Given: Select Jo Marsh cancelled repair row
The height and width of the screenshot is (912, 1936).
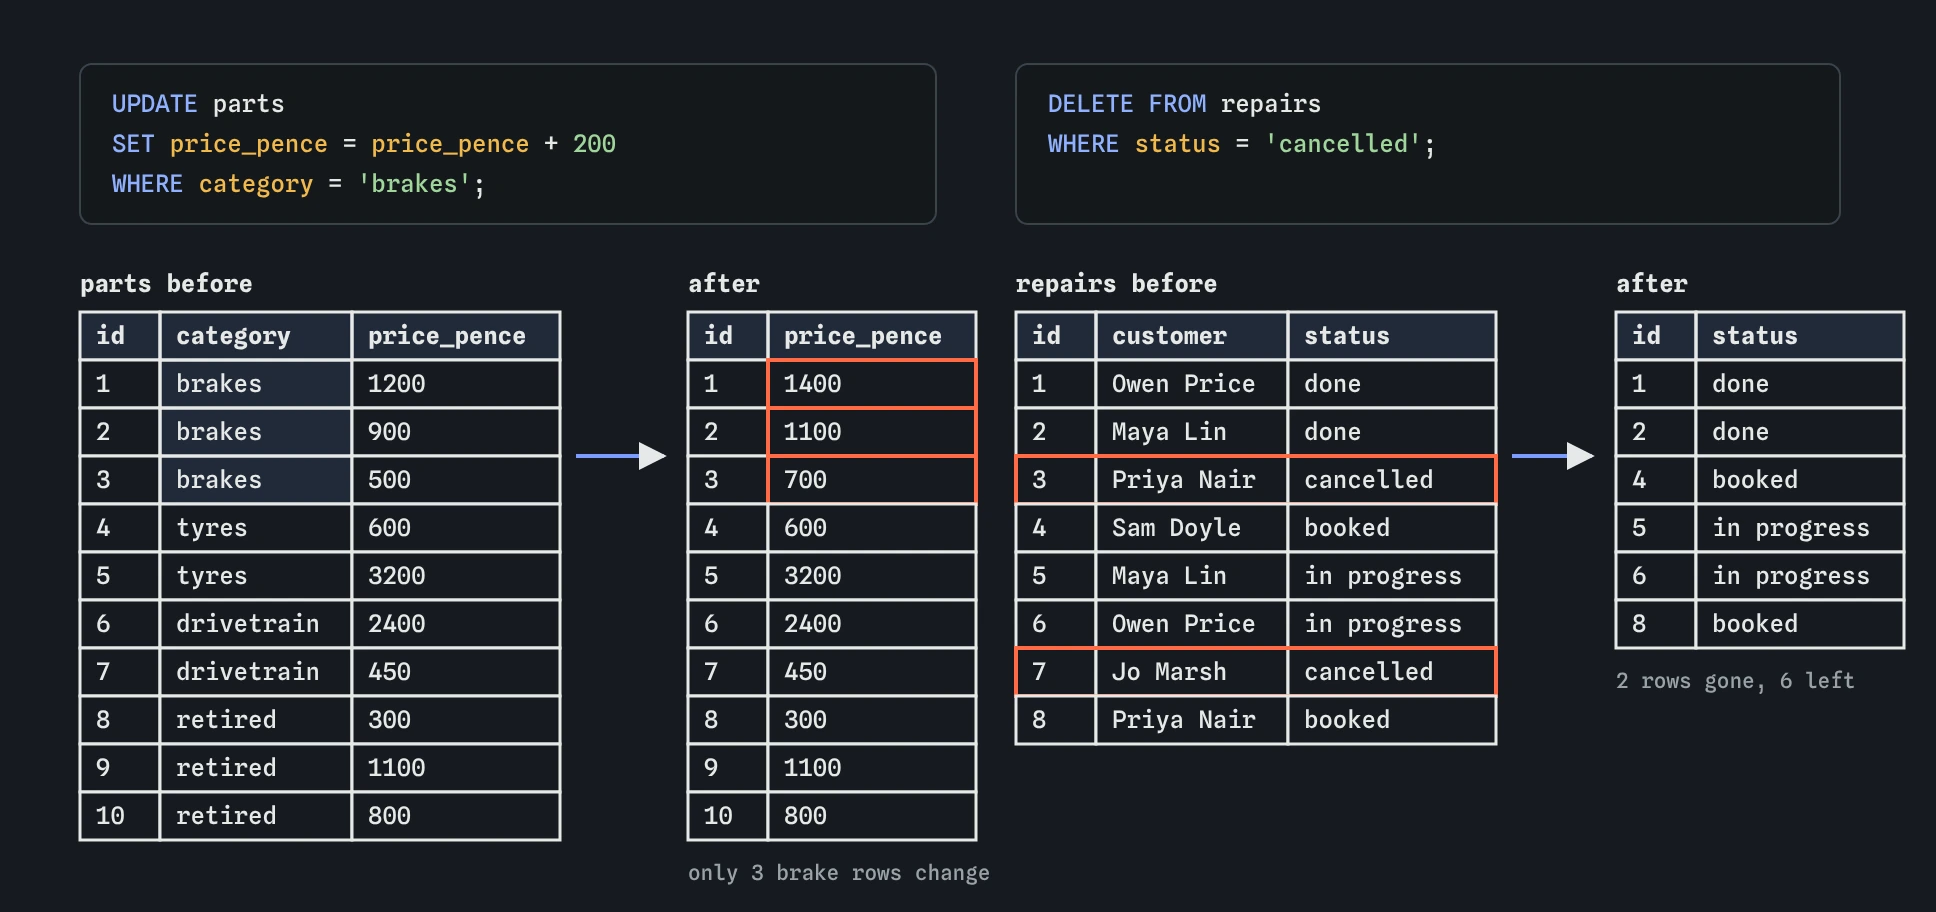Looking at the screenshot, I should pos(1256,672).
